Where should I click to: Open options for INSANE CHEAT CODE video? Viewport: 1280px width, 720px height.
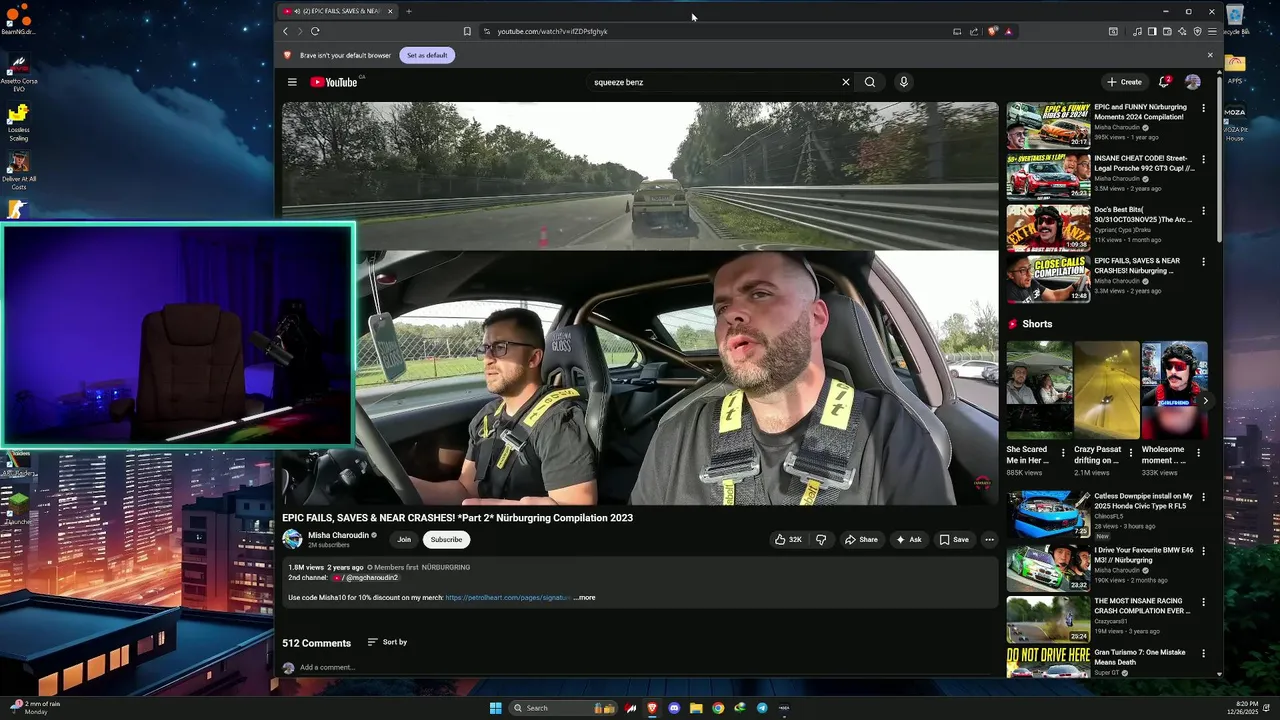(1203, 159)
